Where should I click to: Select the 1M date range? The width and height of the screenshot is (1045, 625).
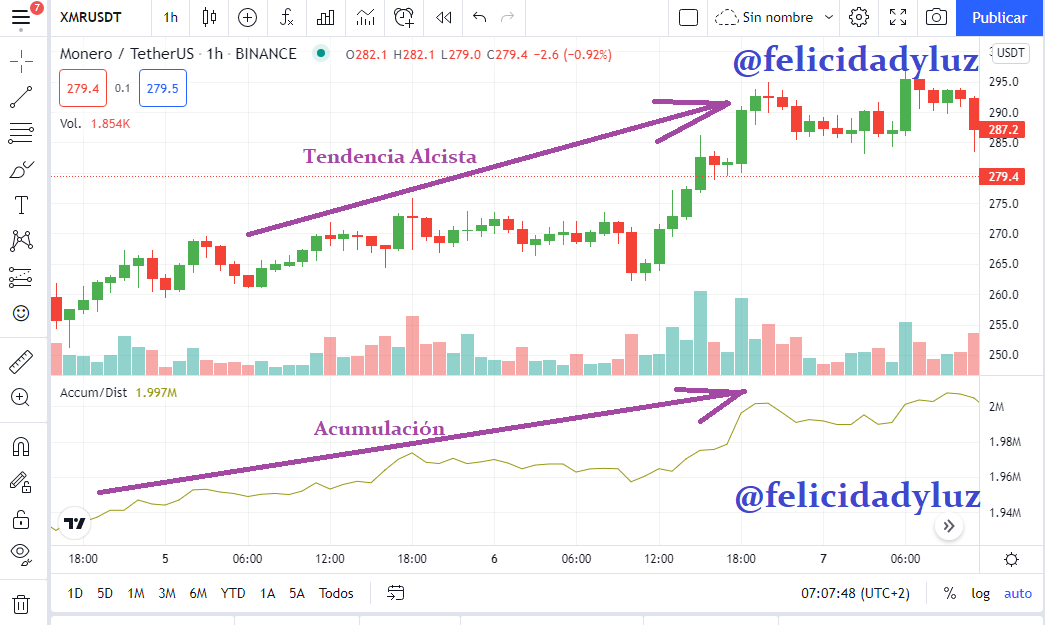point(136,593)
